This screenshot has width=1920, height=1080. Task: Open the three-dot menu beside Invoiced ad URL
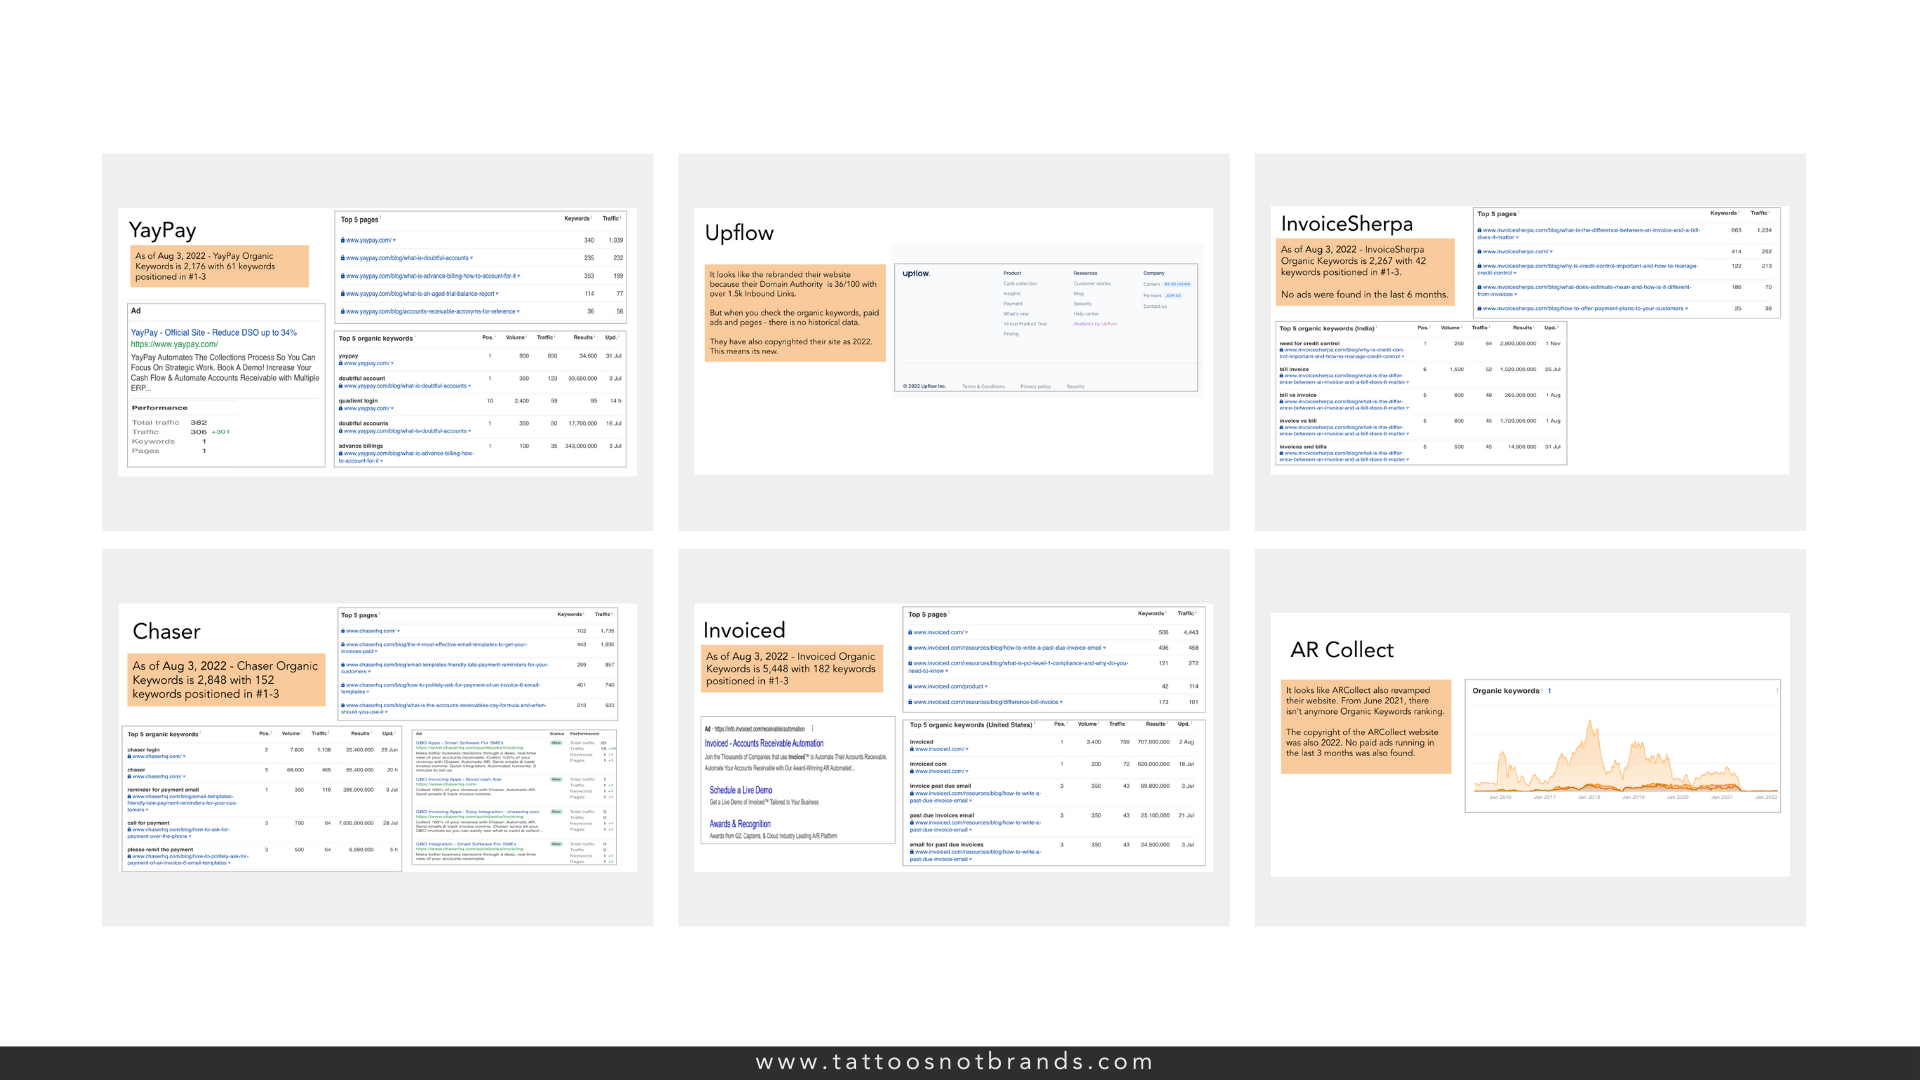[812, 729]
